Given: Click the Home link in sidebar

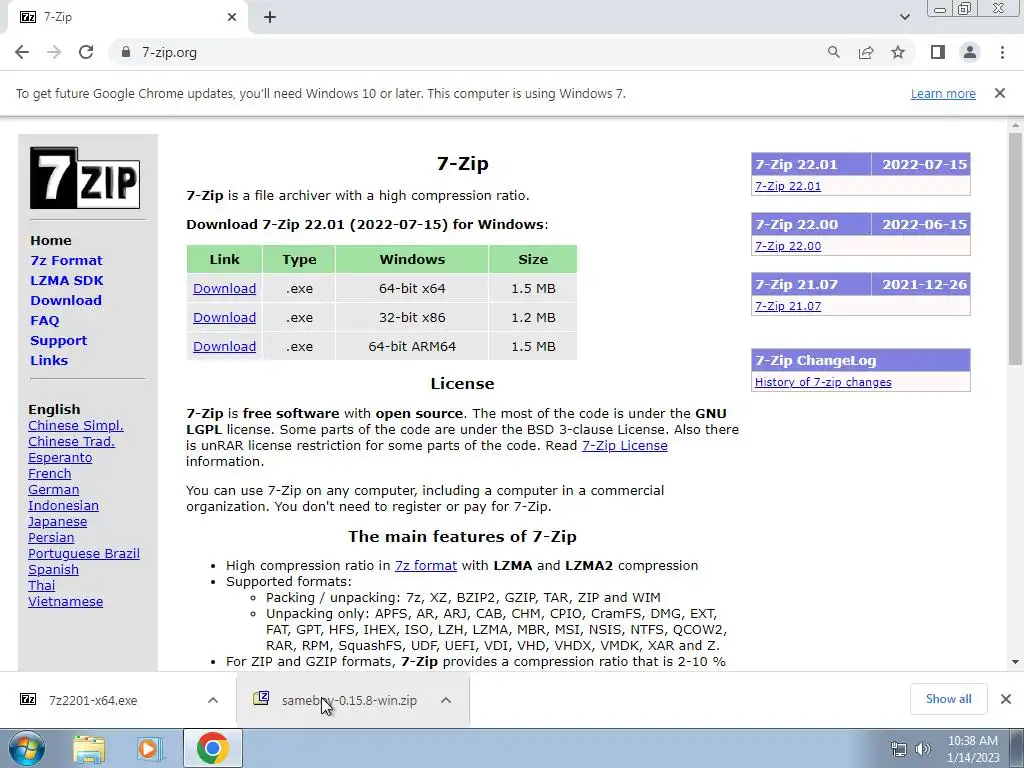Looking at the screenshot, I should [x=51, y=240].
